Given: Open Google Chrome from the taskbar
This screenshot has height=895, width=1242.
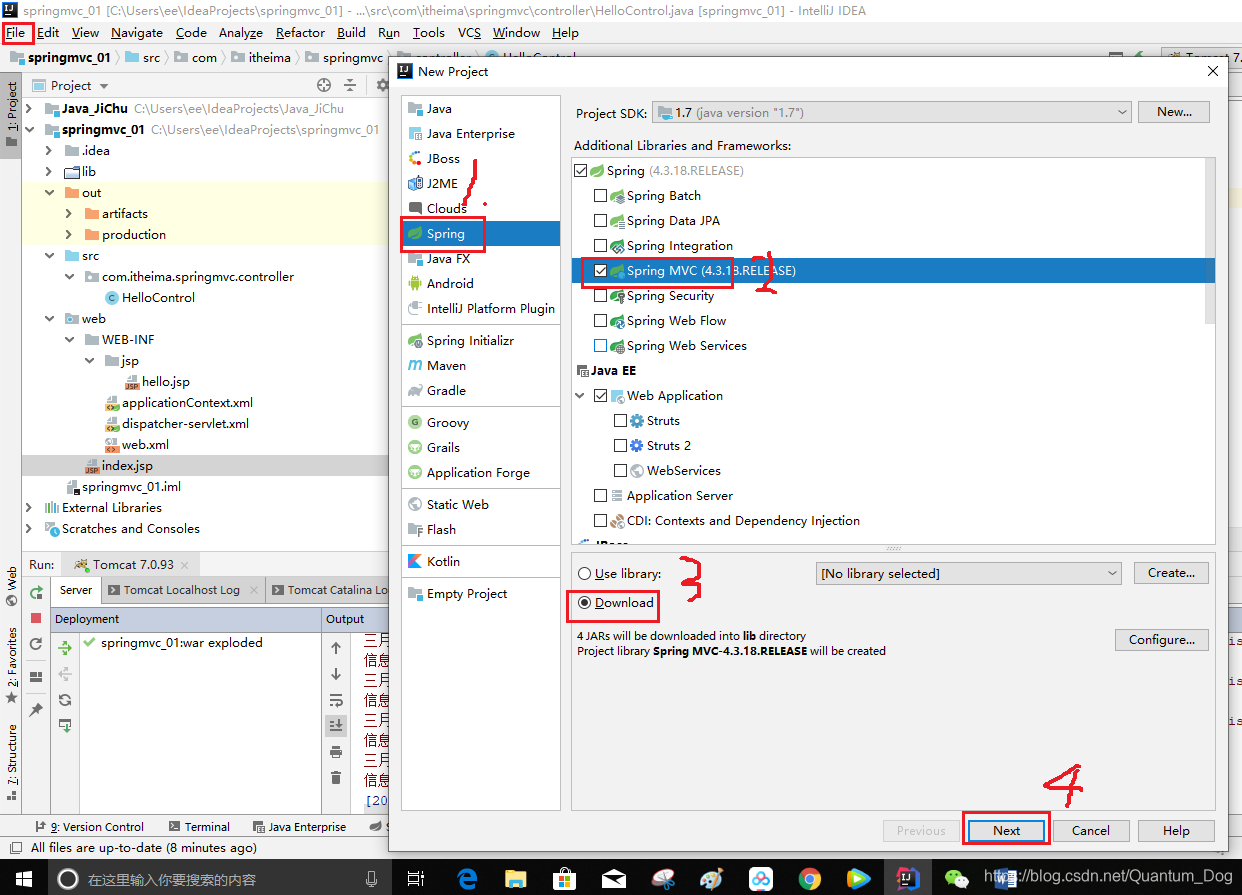Looking at the screenshot, I should coord(810,879).
